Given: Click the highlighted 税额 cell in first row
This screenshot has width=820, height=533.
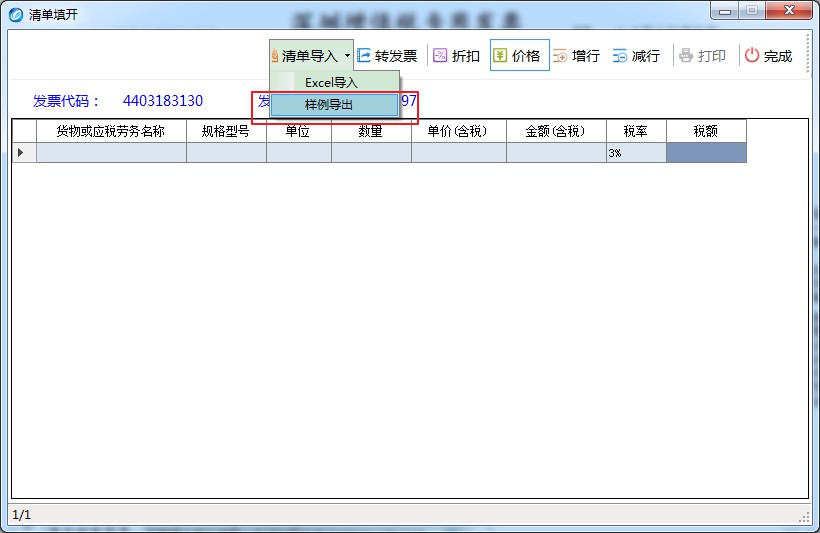Looking at the screenshot, I should [x=706, y=152].
